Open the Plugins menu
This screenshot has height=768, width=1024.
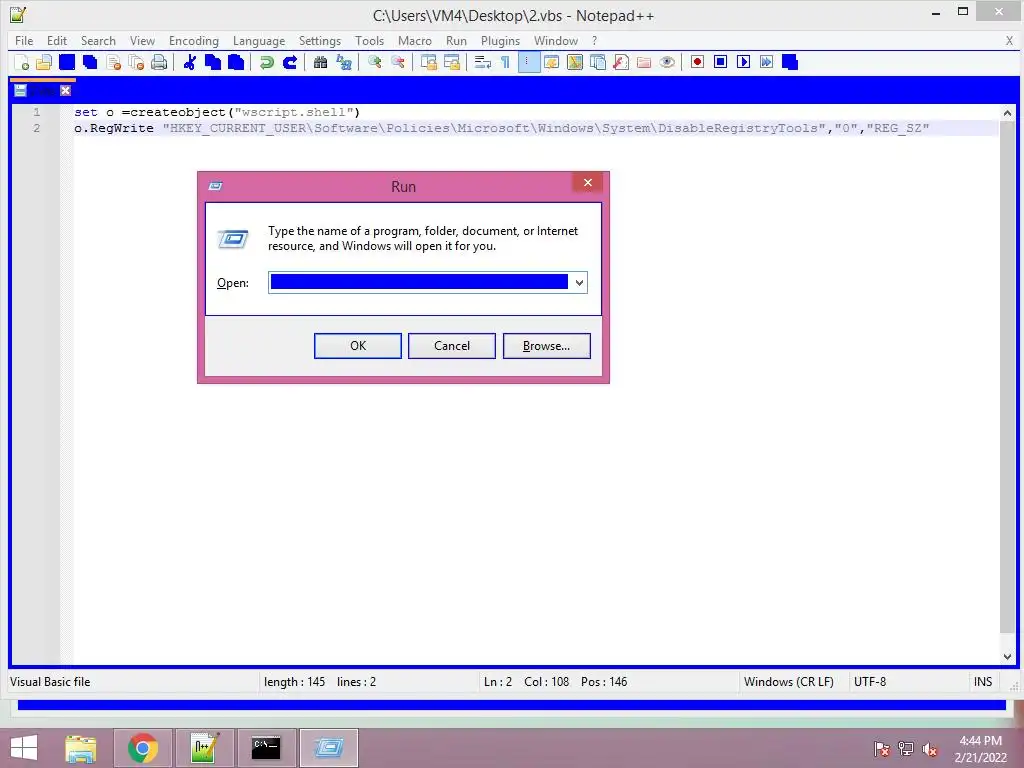pyautogui.click(x=500, y=40)
